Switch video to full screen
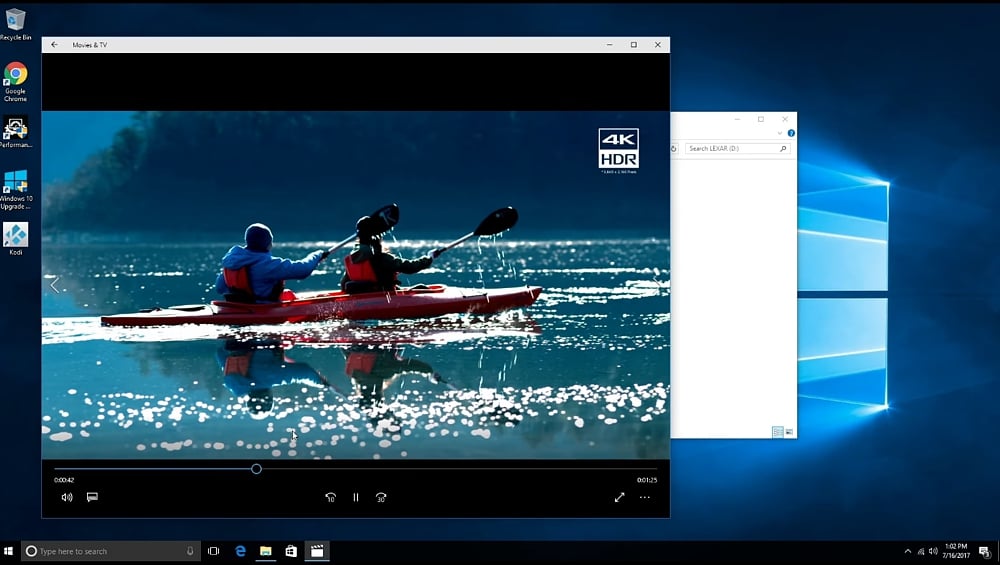This screenshot has width=1000, height=565. click(619, 497)
